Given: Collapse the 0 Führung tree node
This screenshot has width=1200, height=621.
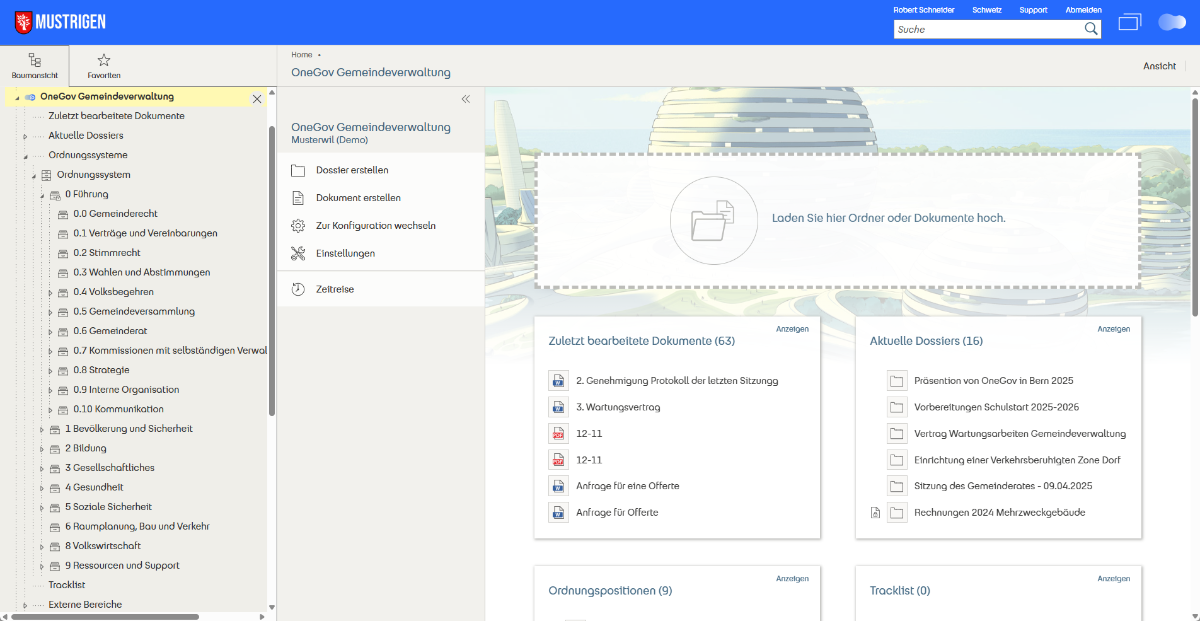Looking at the screenshot, I should click(42, 195).
